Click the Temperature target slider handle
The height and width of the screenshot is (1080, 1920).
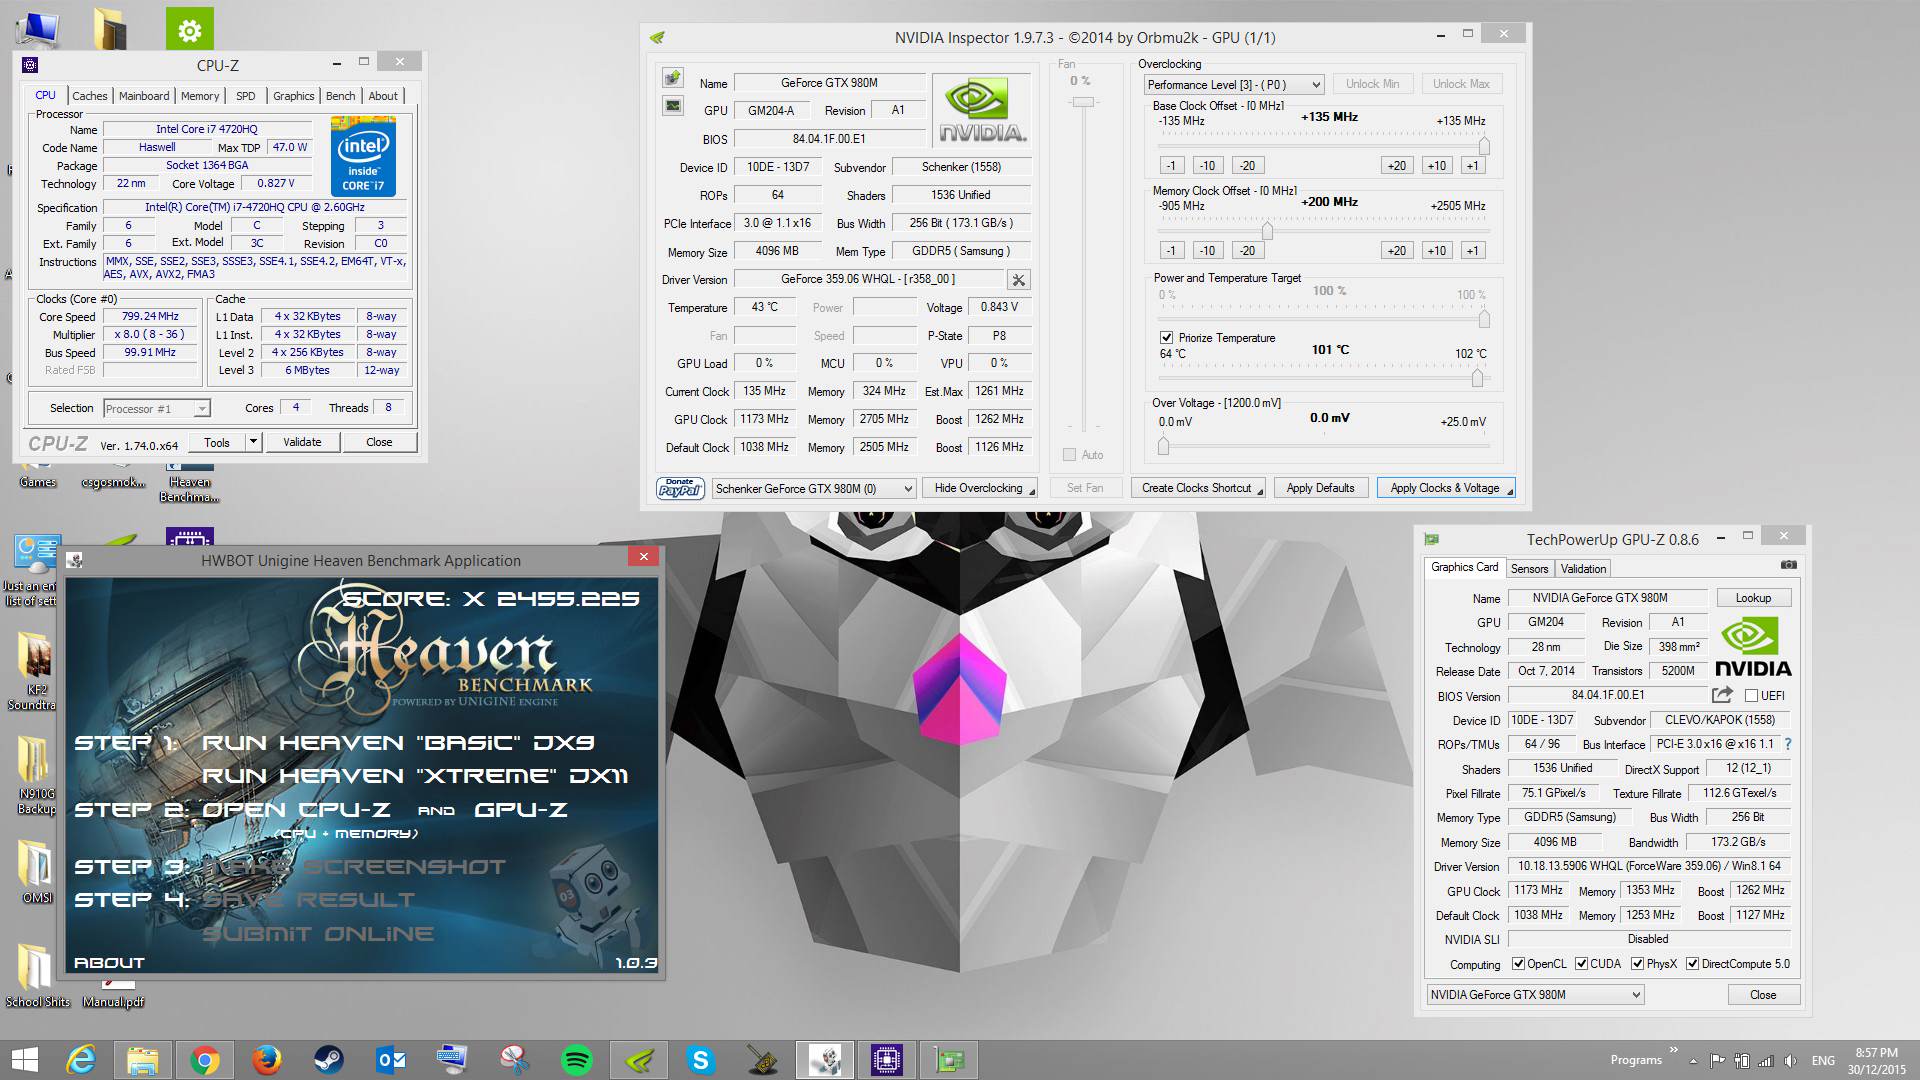point(1477,378)
